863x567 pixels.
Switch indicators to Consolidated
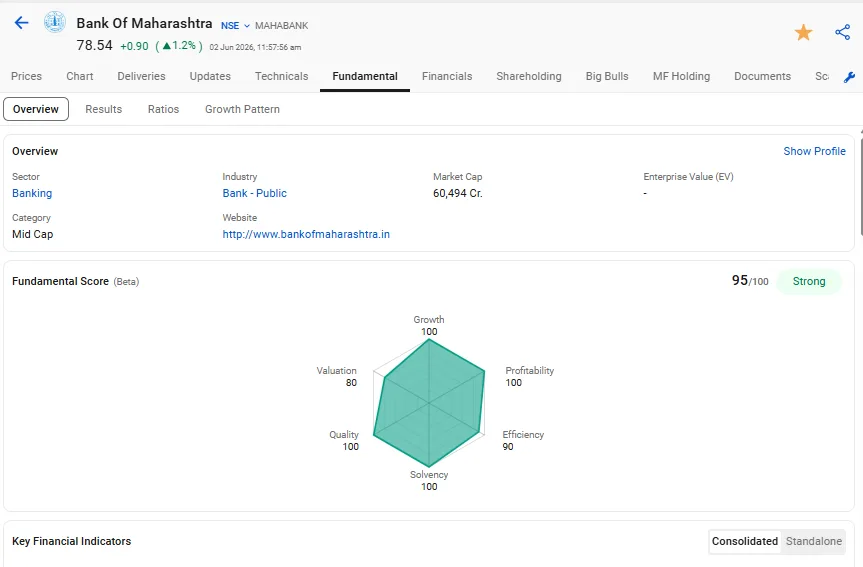click(745, 541)
